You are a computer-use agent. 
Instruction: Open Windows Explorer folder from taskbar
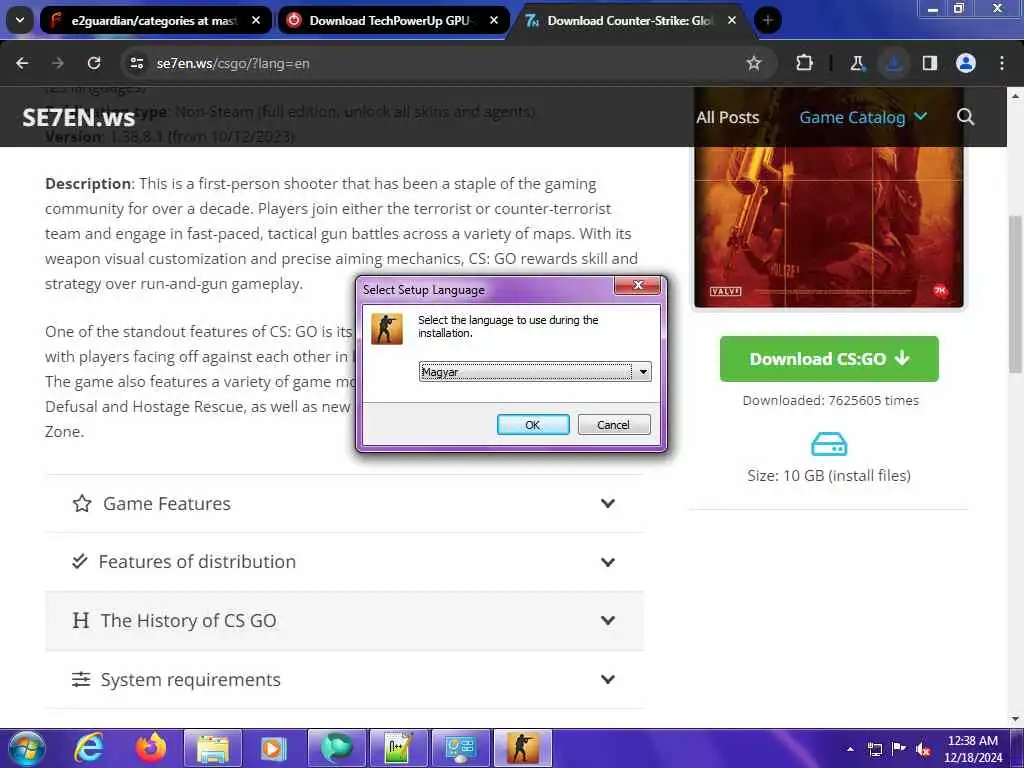click(x=213, y=748)
